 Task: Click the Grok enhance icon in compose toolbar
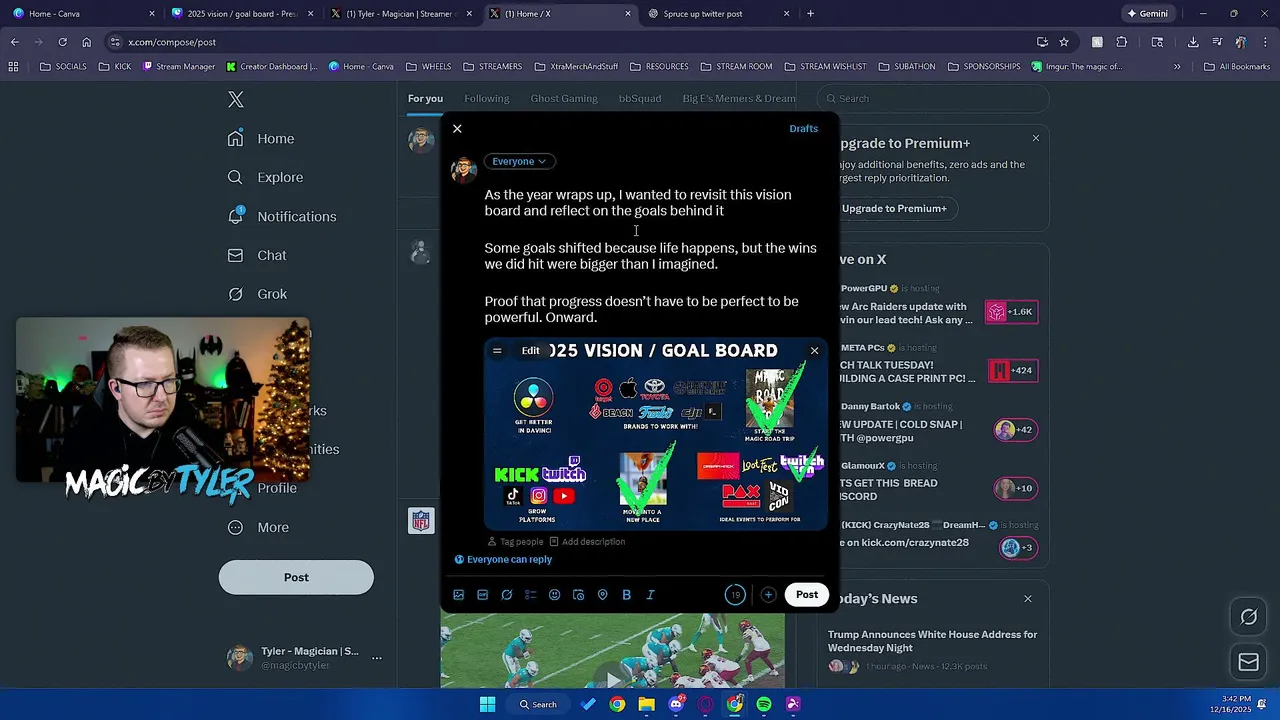click(x=507, y=595)
